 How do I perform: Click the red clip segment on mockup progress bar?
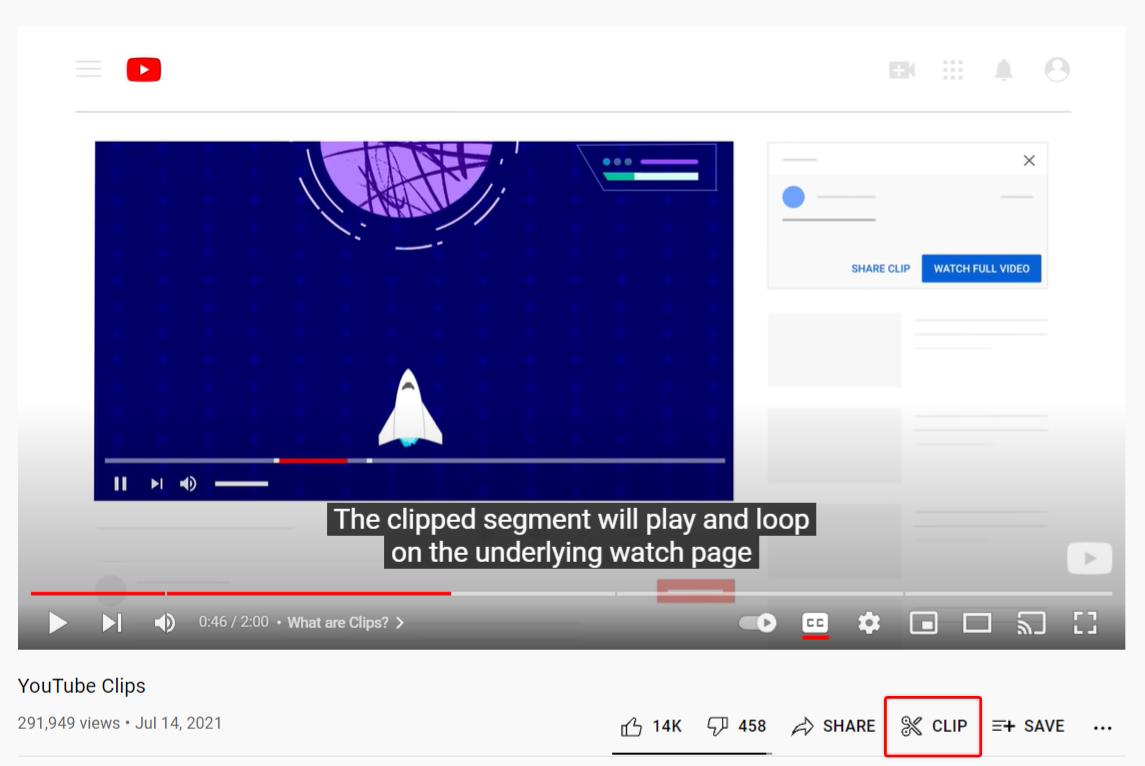[x=313, y=461]
